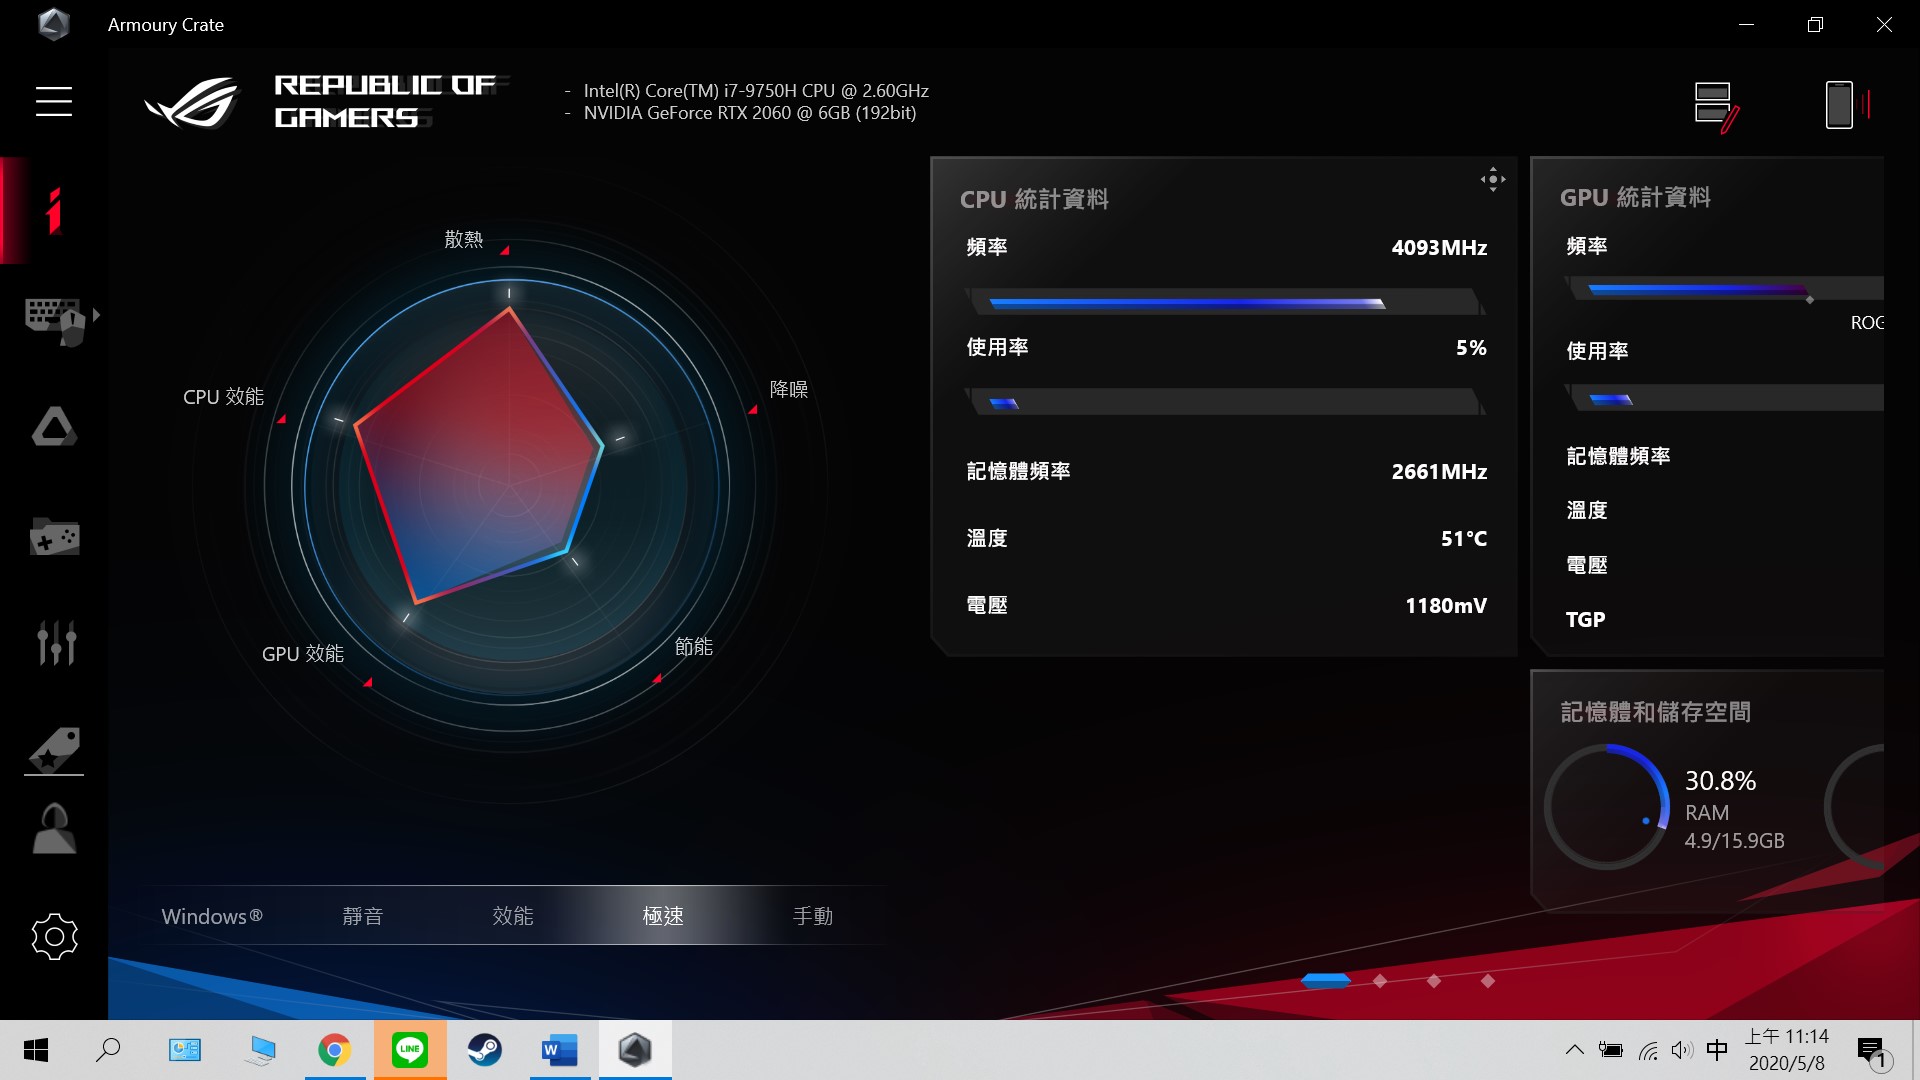This screenshot has height=1080, width=1920.
Task: Click the CPU 效能 label on radar chart
Action: pos(223,397)
